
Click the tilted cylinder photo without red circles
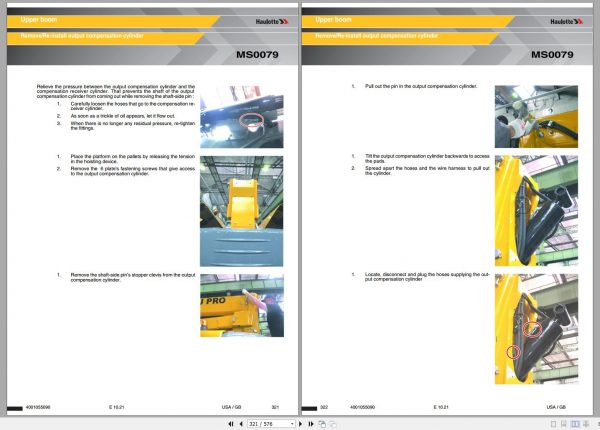536,211
